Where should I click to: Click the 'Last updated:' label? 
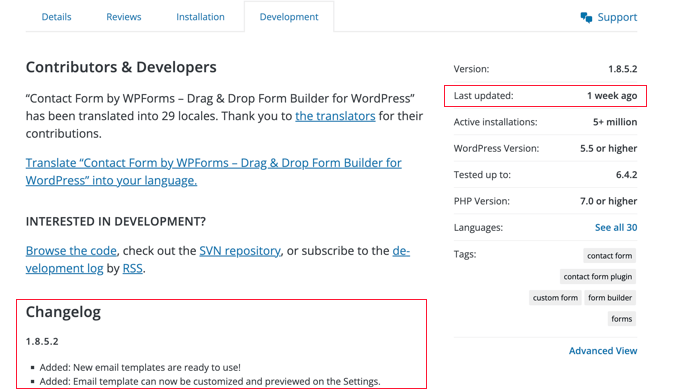484,96
